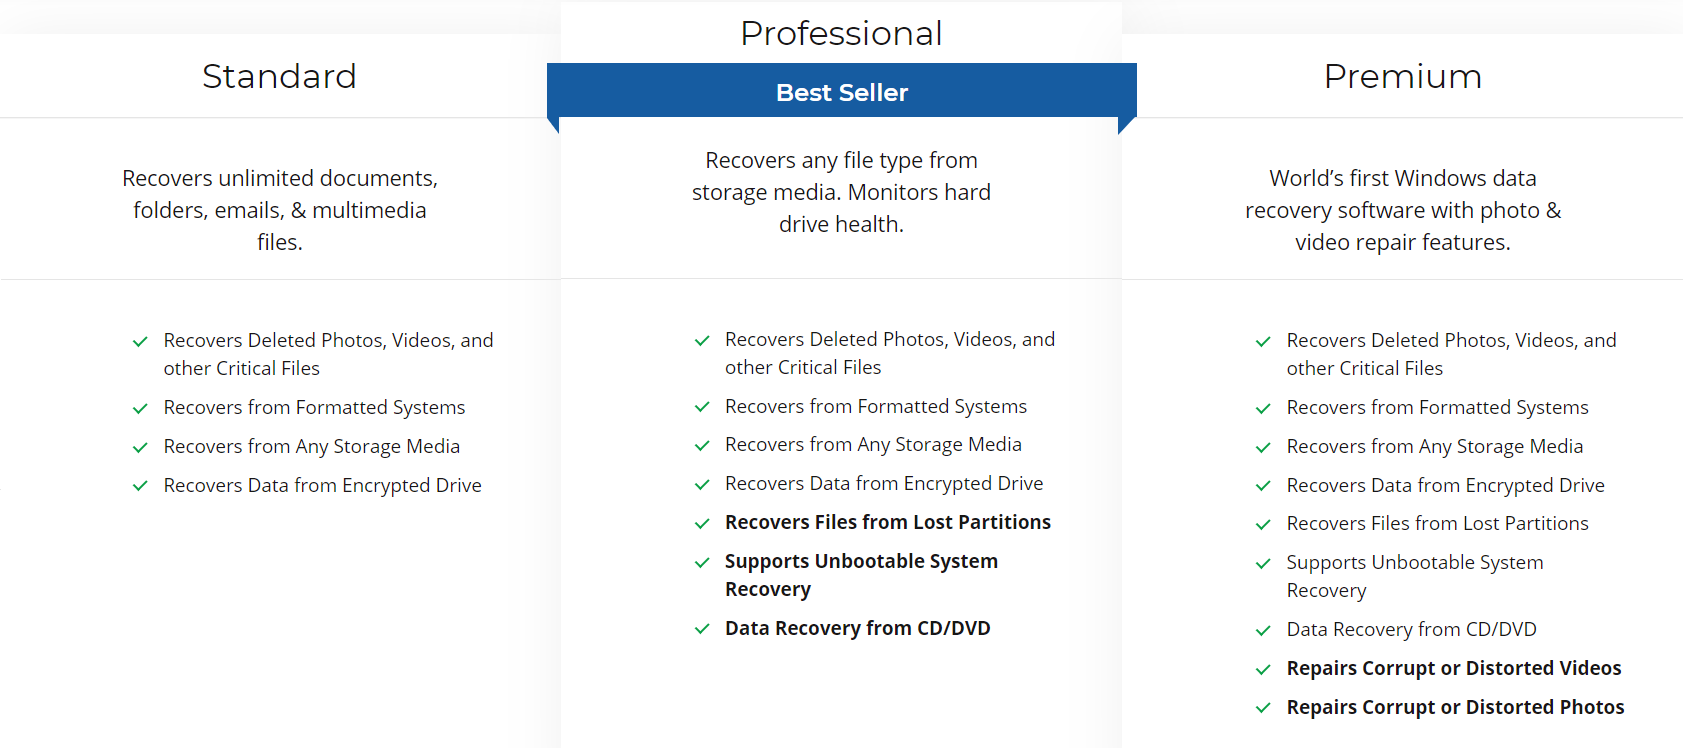The height and width of the screenshot is (748, 1683).
Task: Click Premium's 'World's first Windows data recovery' description
Action: point(1402,210)
